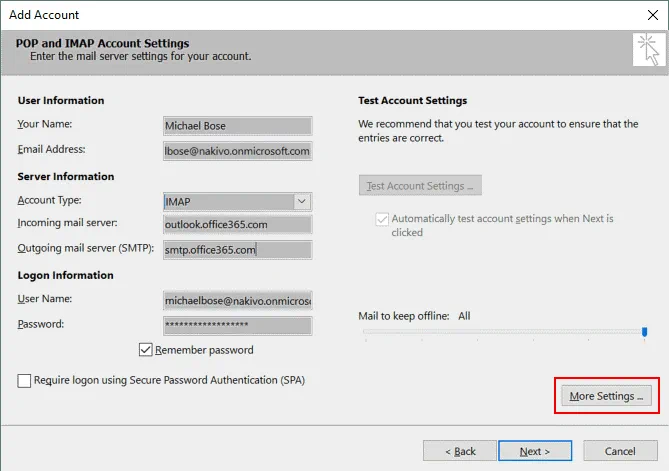Click the User Name text box
Viewport: 669px width, 471px height.
pyautogui.click(x=237, y=300)
